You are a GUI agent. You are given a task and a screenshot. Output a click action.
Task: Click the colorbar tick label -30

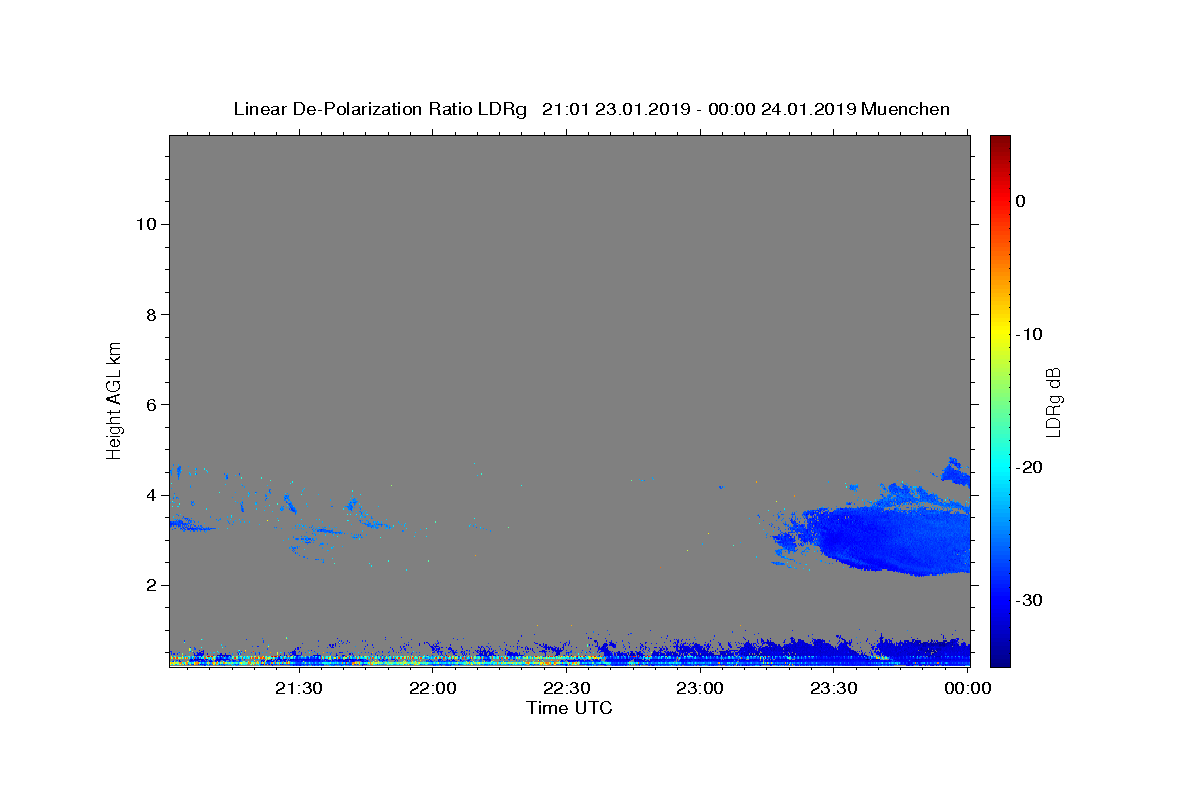coord(1030,600)
